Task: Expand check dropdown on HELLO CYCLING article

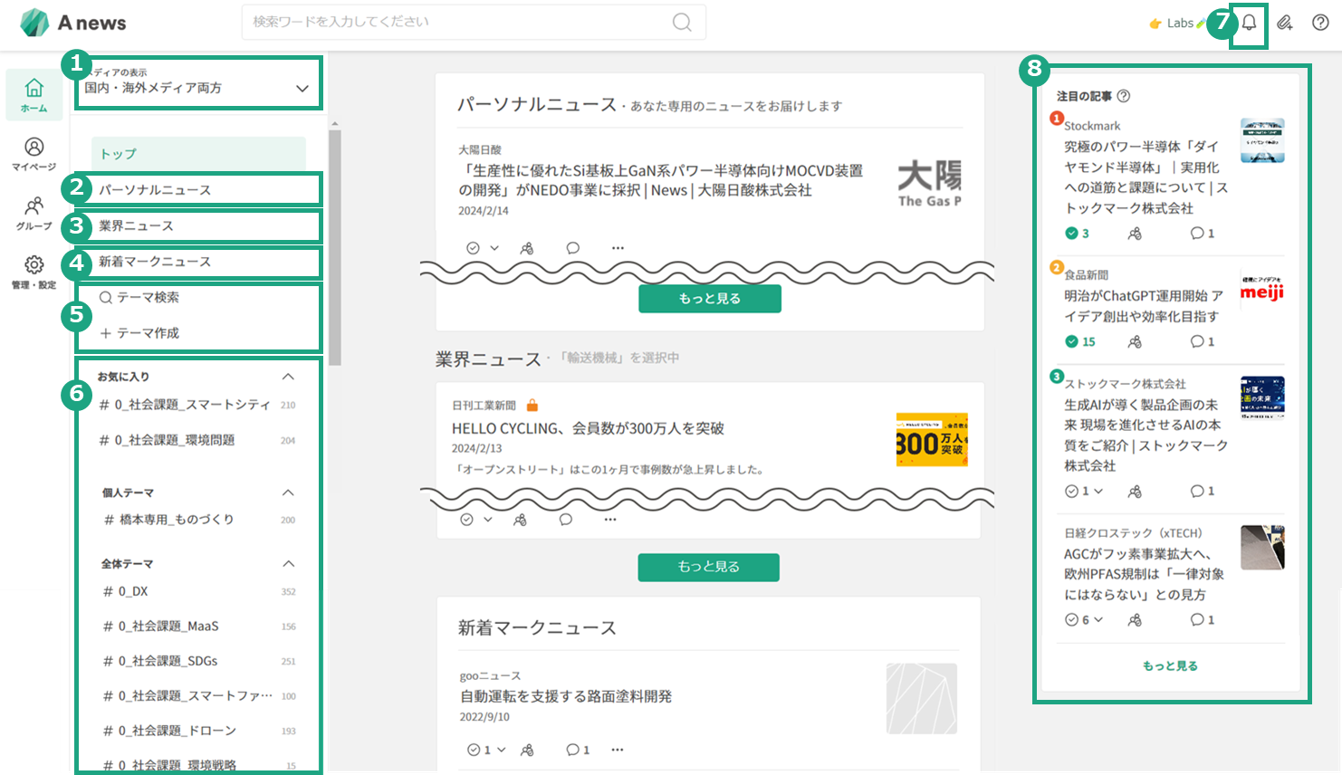Action: [x=488, y=519]
